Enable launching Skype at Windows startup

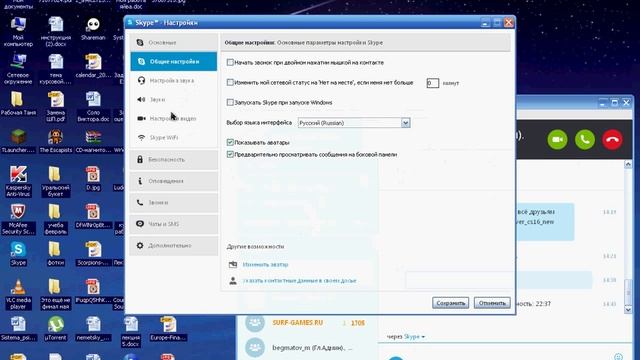click(x=230, y=102)
